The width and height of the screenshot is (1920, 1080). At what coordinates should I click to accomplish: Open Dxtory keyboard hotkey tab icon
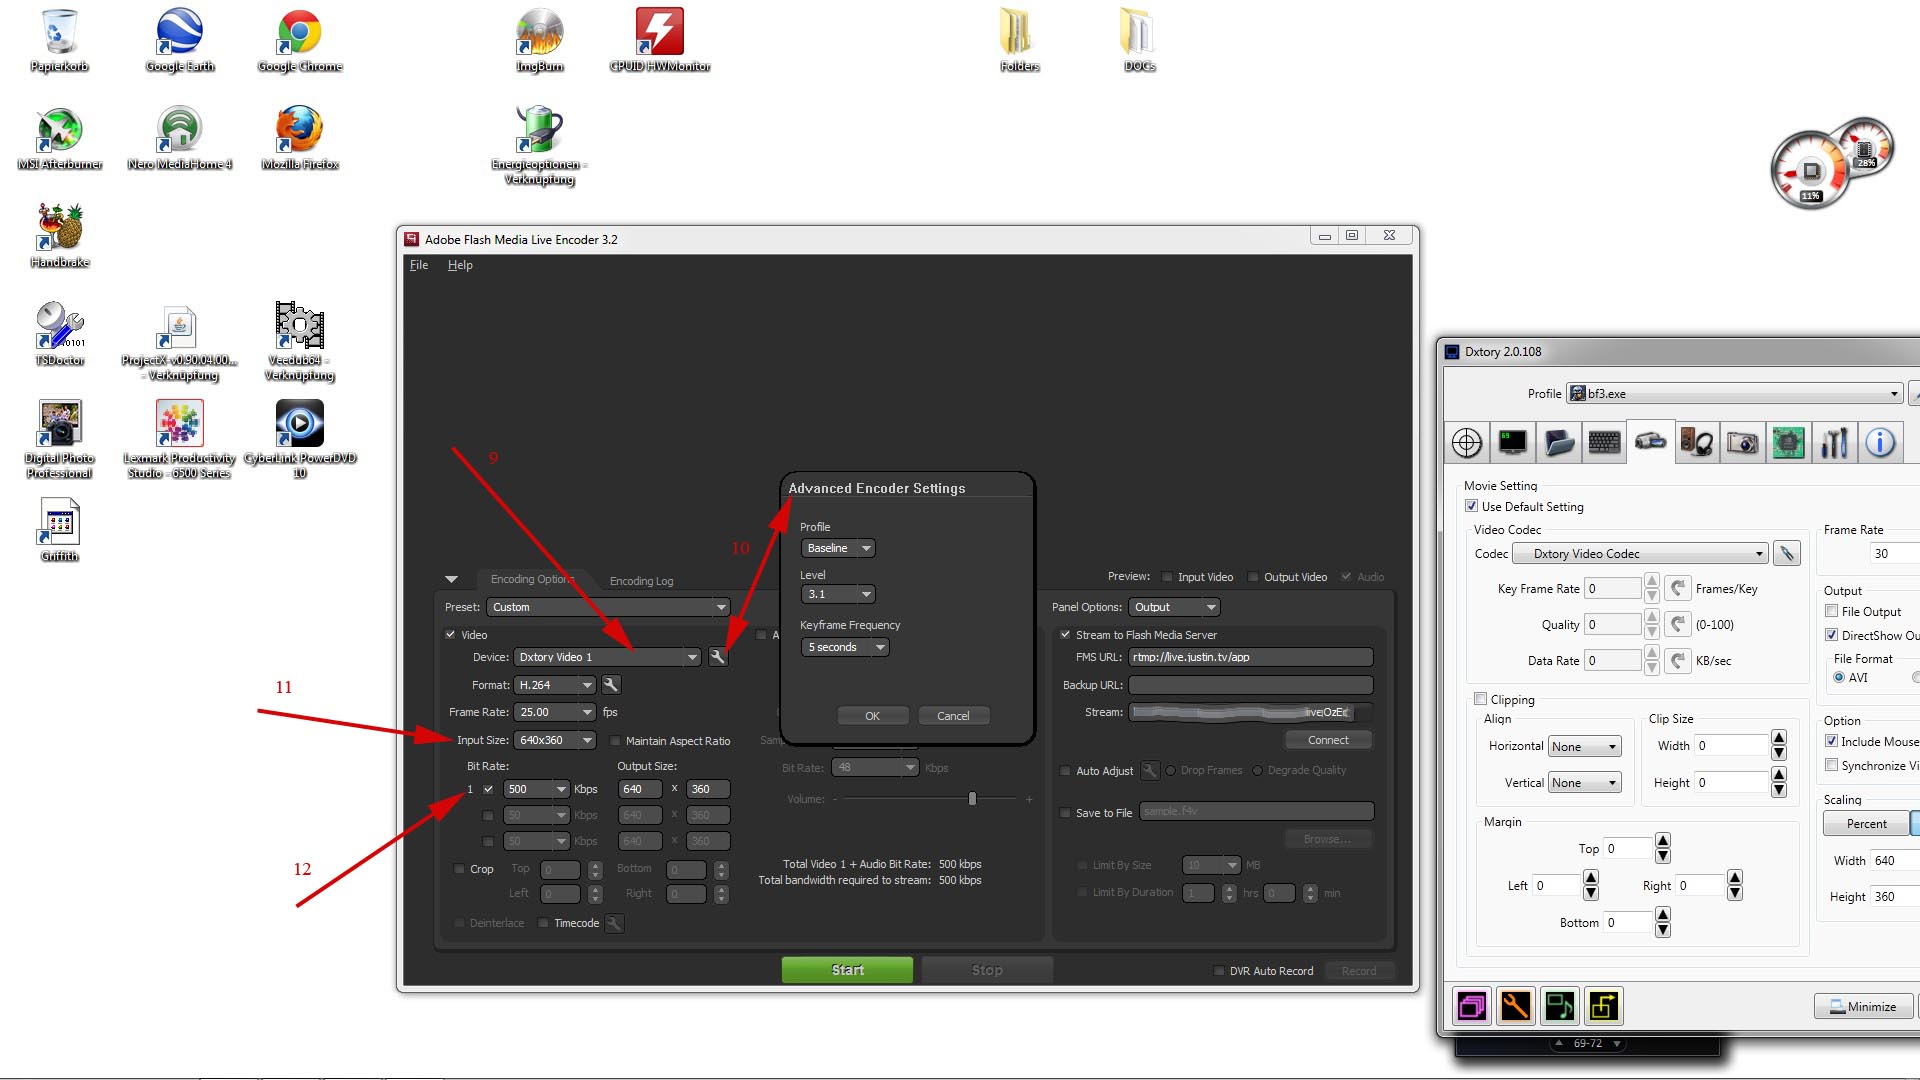(x=1604, y=442)
